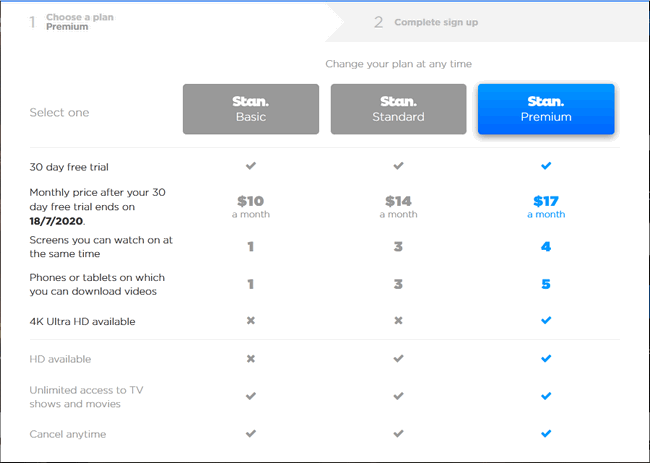Click Premium plan's 5 download devices number
The width and height of the screenshot is (650, 463).
(x=546, y=284)
